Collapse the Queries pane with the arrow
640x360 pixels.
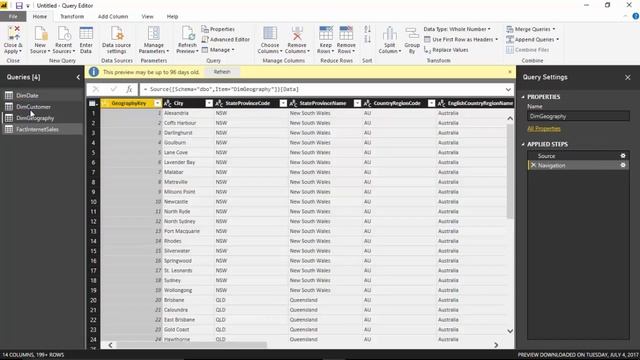78,77
